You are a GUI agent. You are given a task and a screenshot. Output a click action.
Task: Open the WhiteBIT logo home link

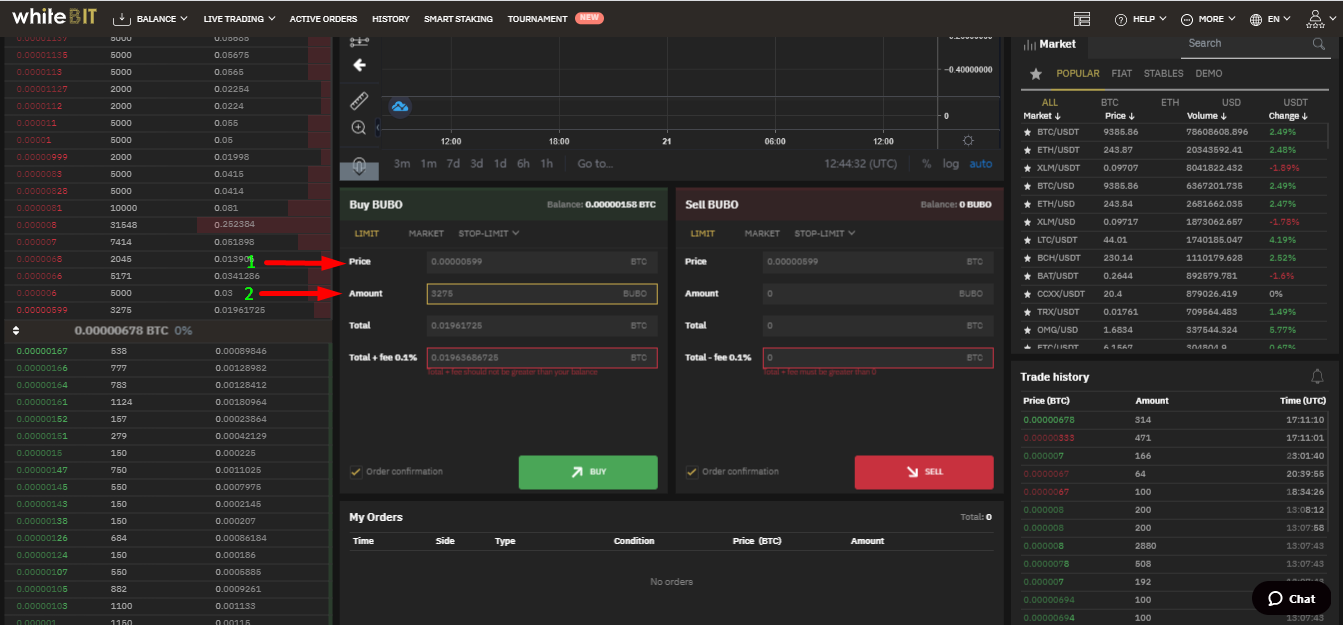click(x=53, y=17)
